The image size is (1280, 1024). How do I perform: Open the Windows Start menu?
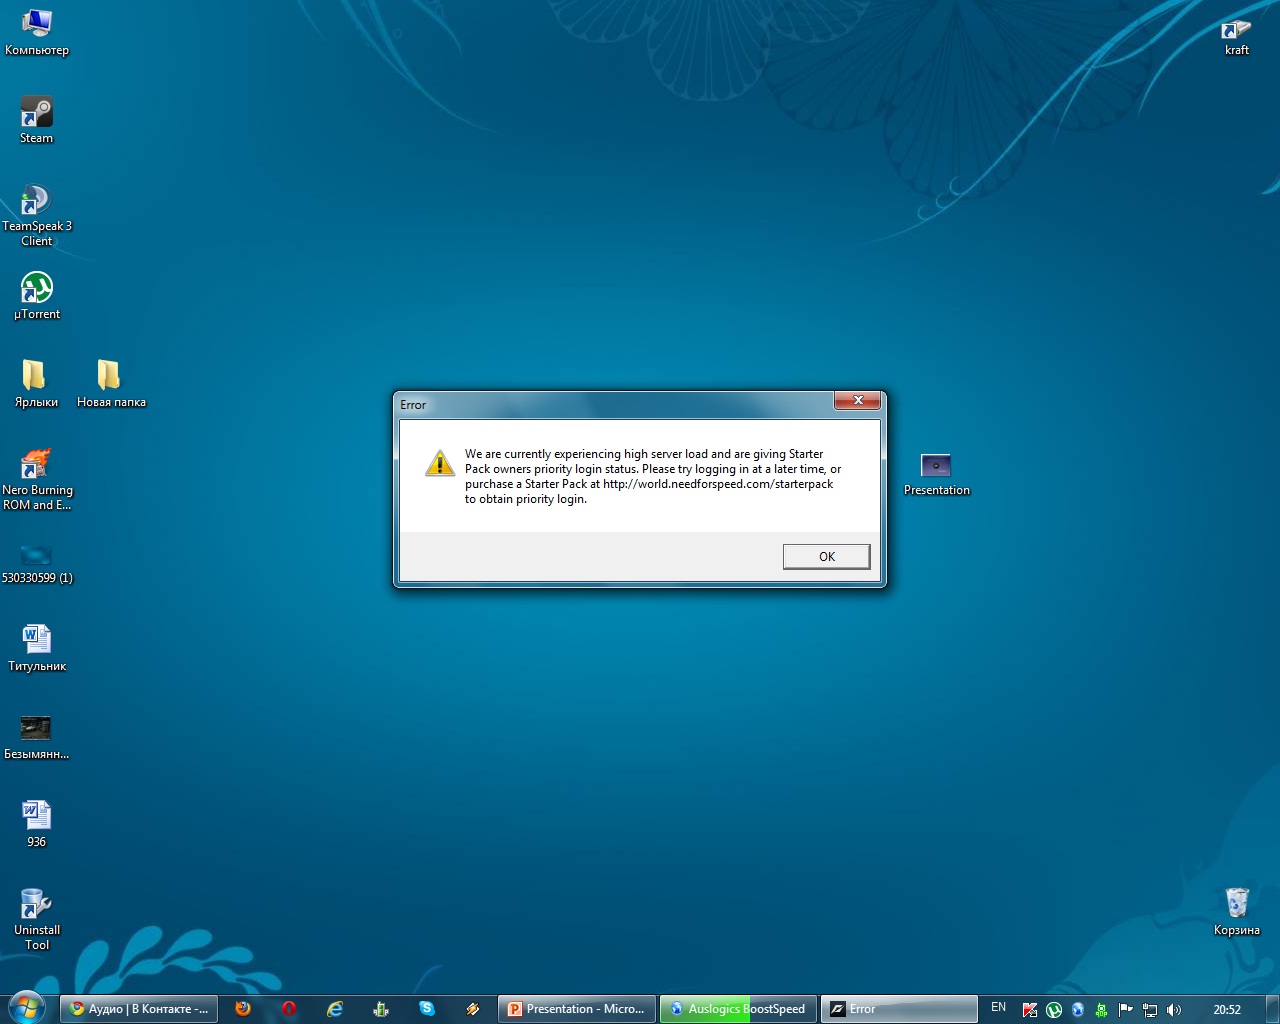click(26, 1008)
